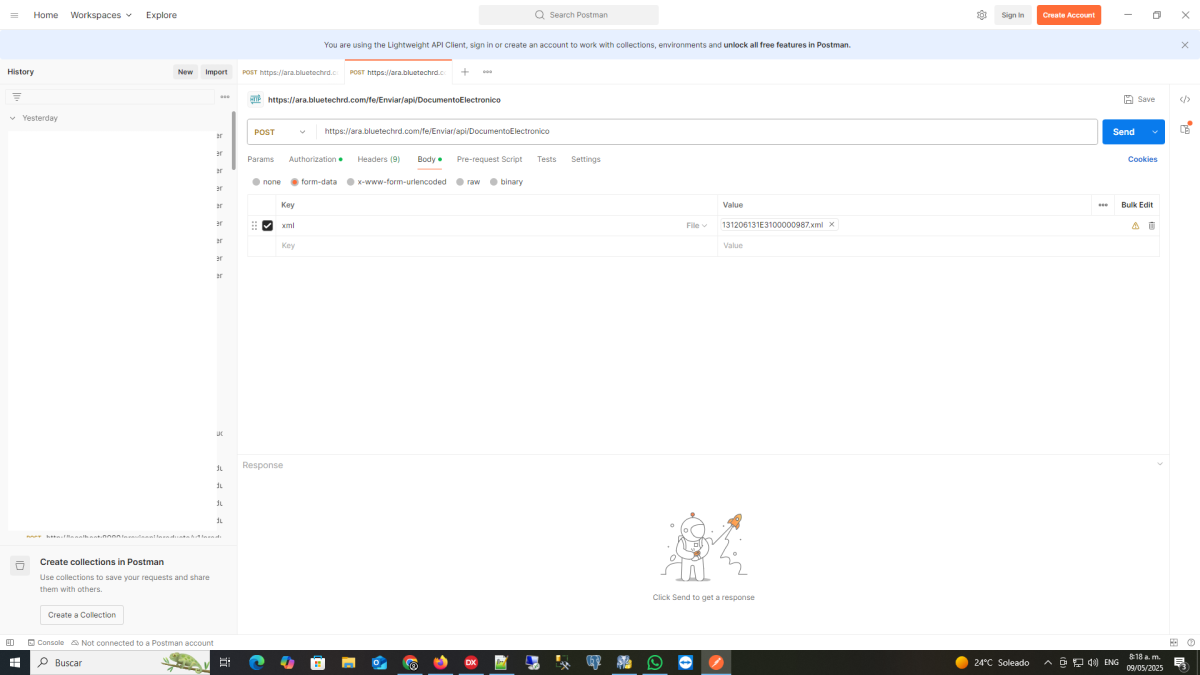Image resolution: width=1200 pixels, height=675 pixels.
Task: Click Import button in History sidebar
Action: (216, 72)
